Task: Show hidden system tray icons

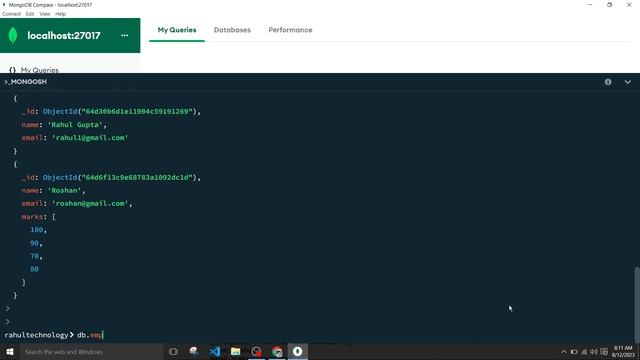Action: [564, 352]
